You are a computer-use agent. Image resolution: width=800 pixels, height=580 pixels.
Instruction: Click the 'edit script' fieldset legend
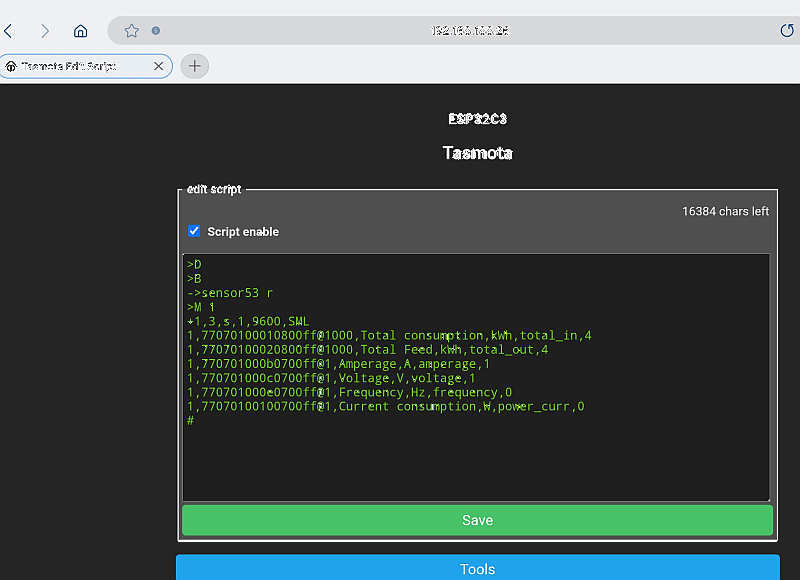pyautogui.click(x=214, y=189)
